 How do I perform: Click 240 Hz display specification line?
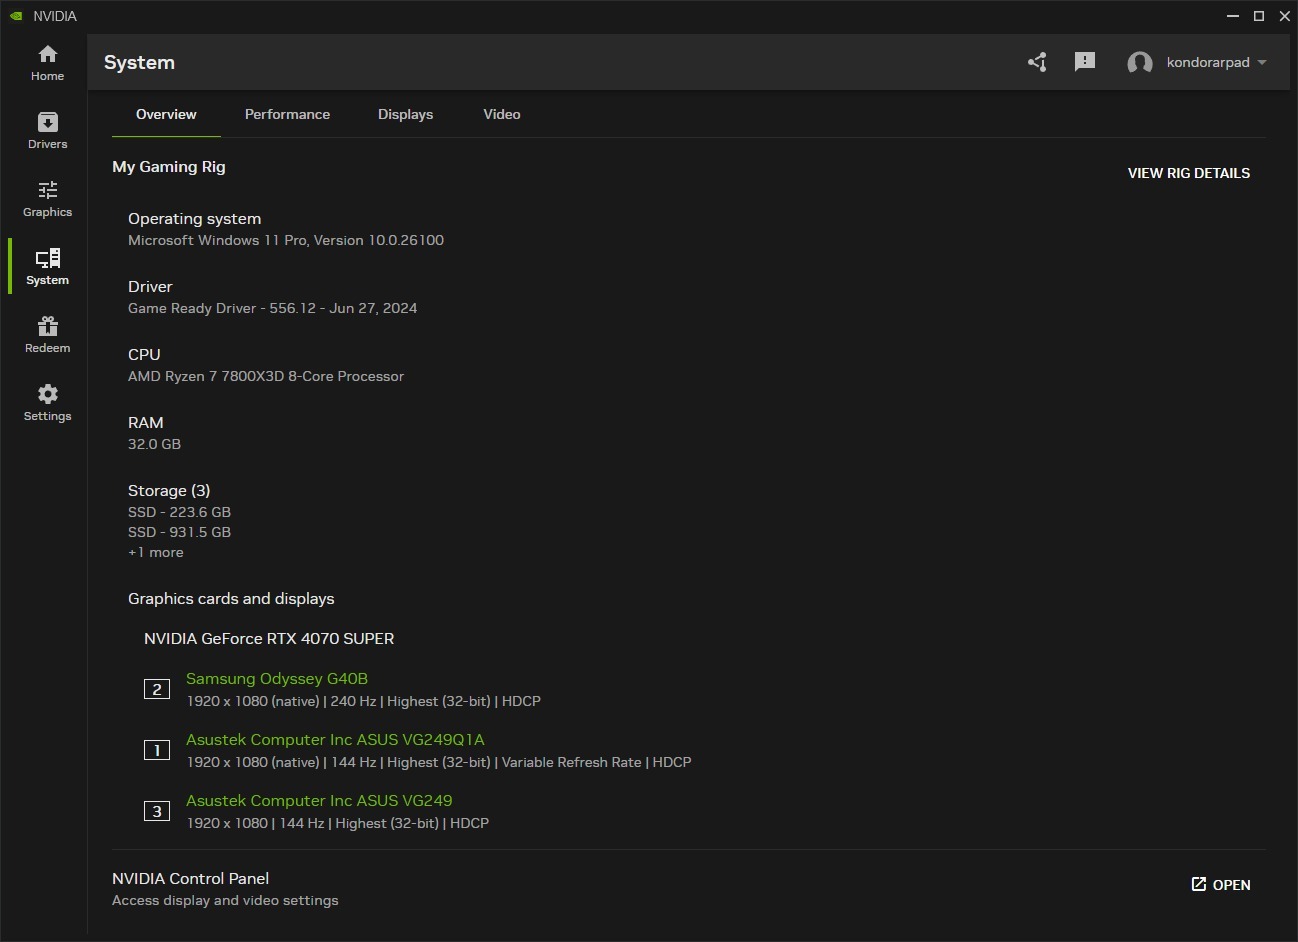(x=363, y=701)
